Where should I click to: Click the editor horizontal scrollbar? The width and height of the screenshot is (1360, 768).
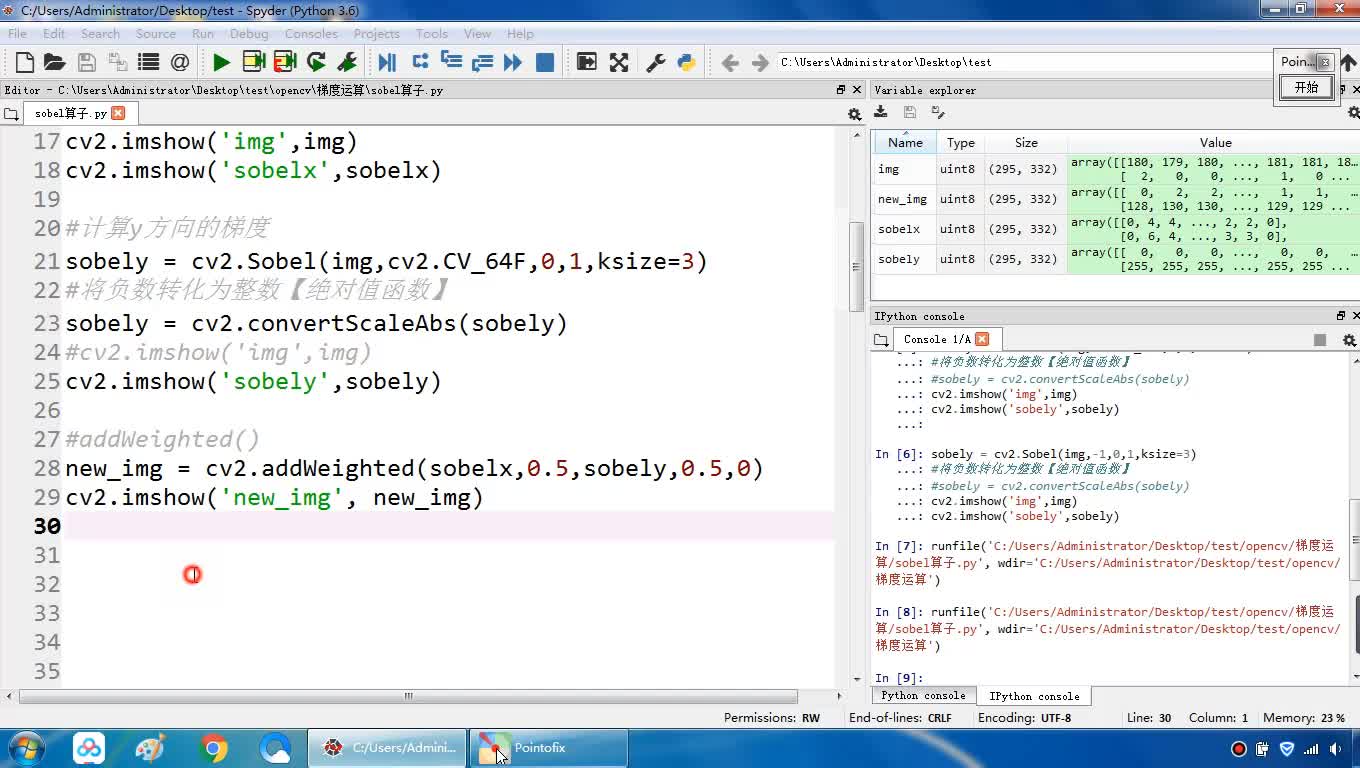(408, 696)
